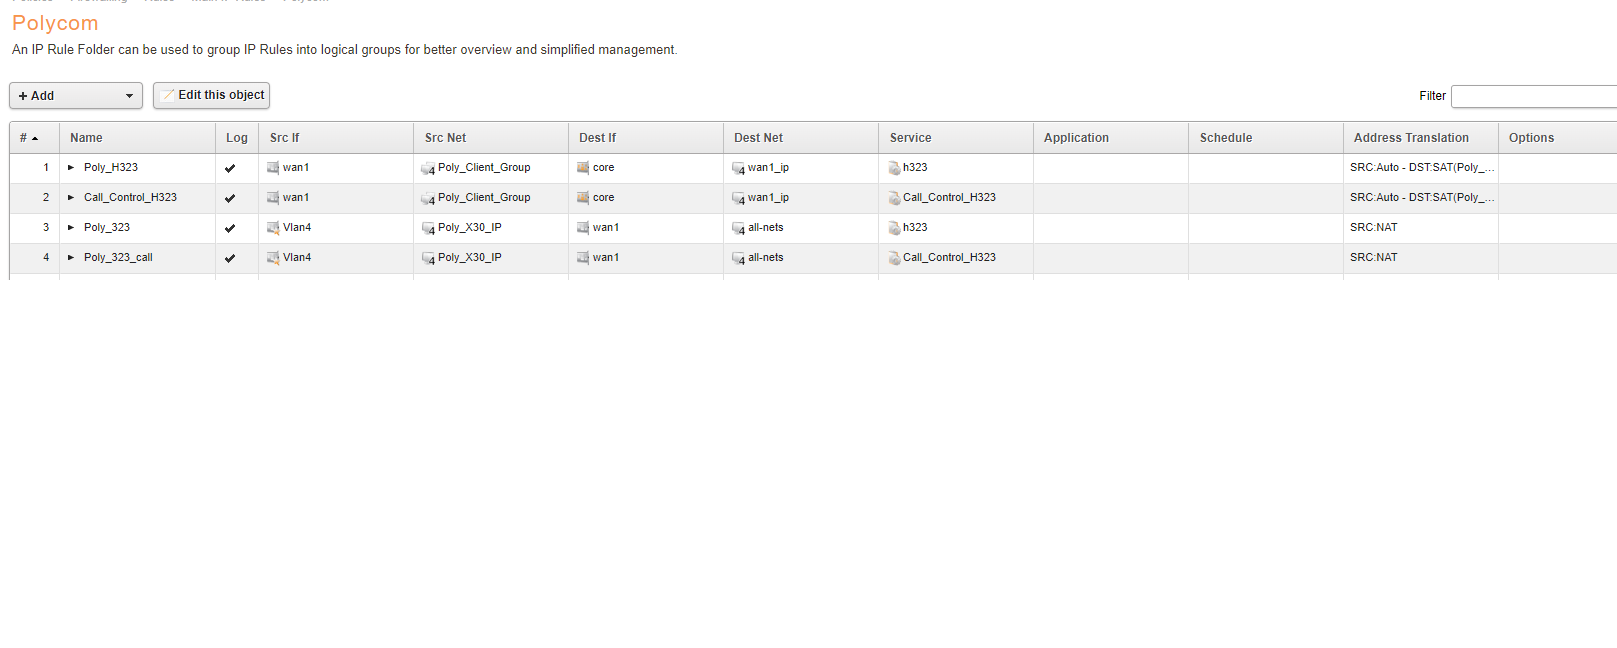The width and height of the screenshot is (1617, 648).
Task: Sort by Address Translation column header
Action: [x=1421, y=138]
